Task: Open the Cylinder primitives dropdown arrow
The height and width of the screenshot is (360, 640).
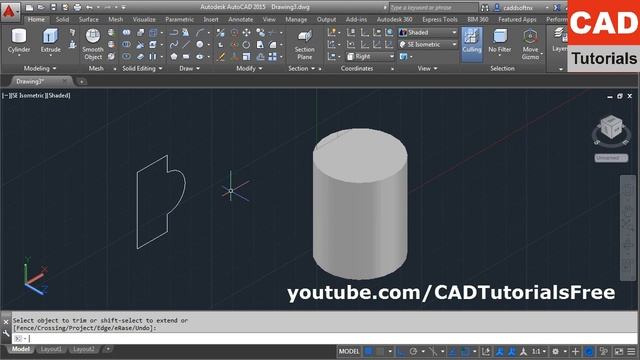Action: click(19, 55)
